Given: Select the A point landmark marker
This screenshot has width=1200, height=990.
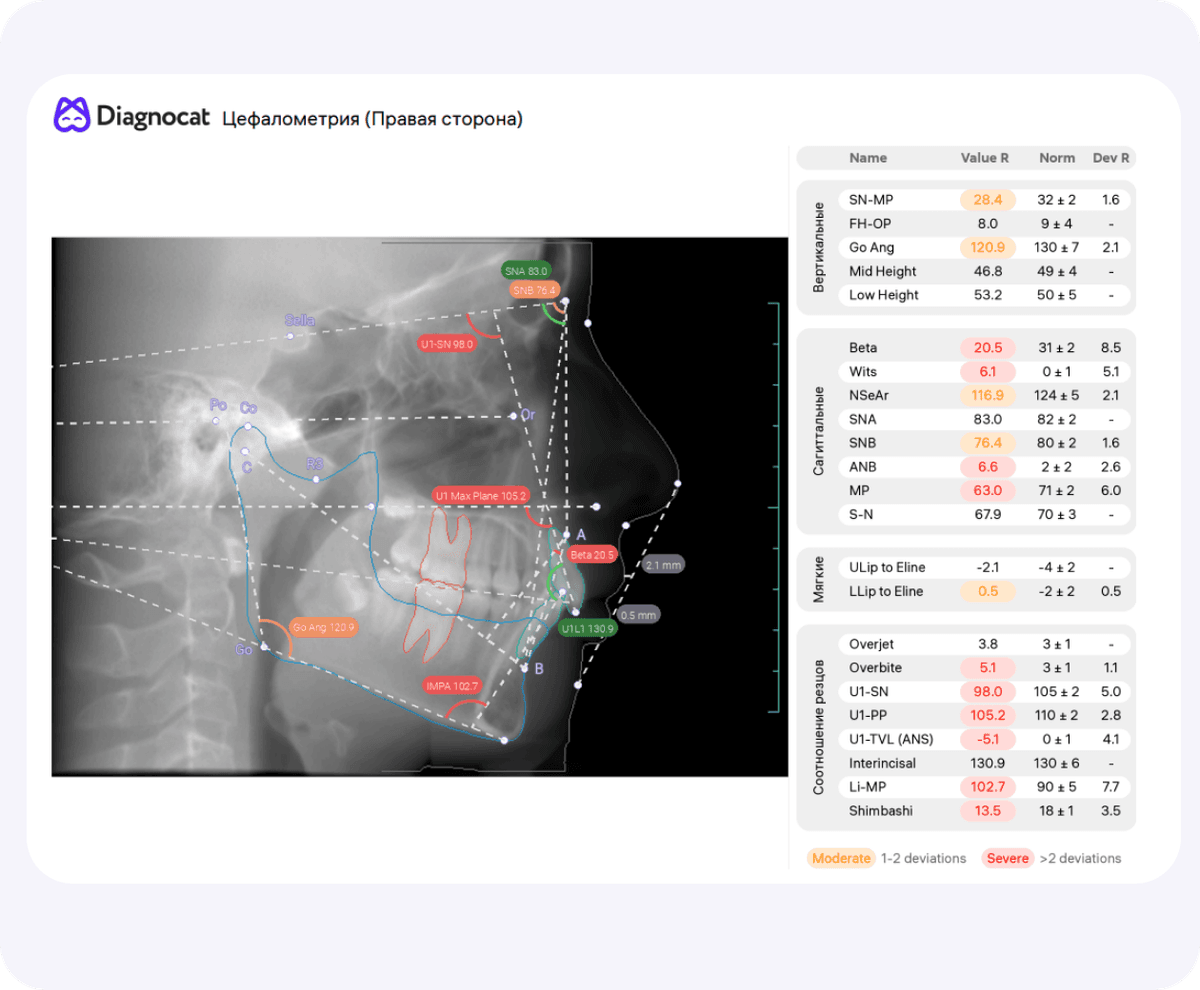Looking at the screenshot, I should point(566,536).
